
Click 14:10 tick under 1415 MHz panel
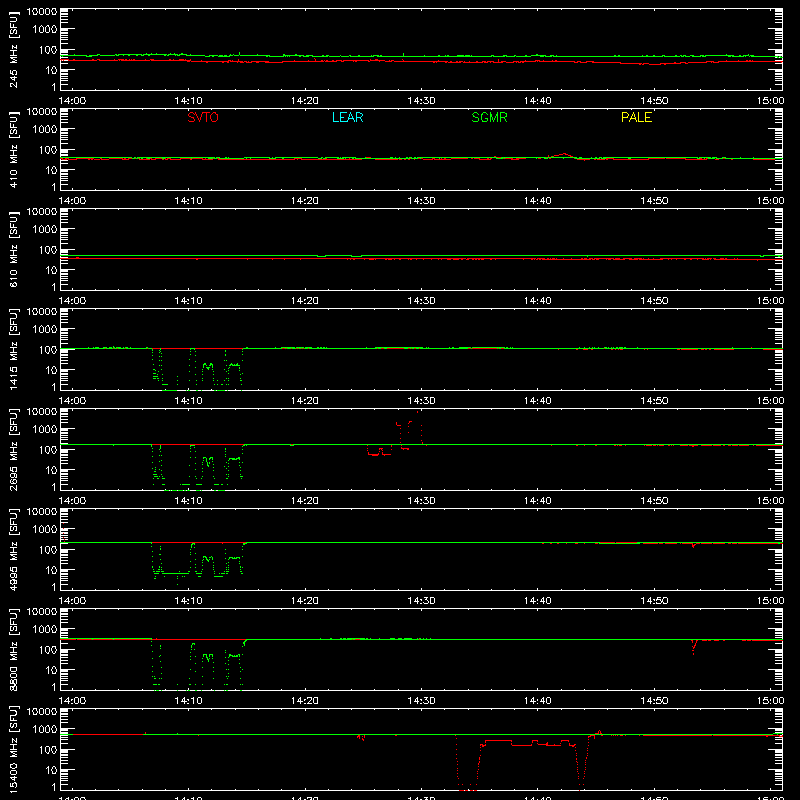pos(188,401)
